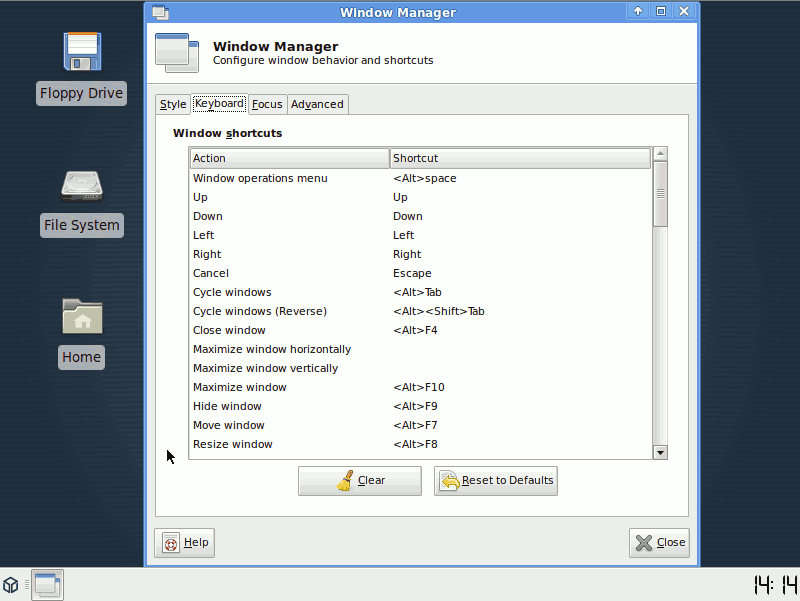Switch to the Style tab
Image resolution: width=800 pixels, height=601 pixels.
[x=173, y=104]
